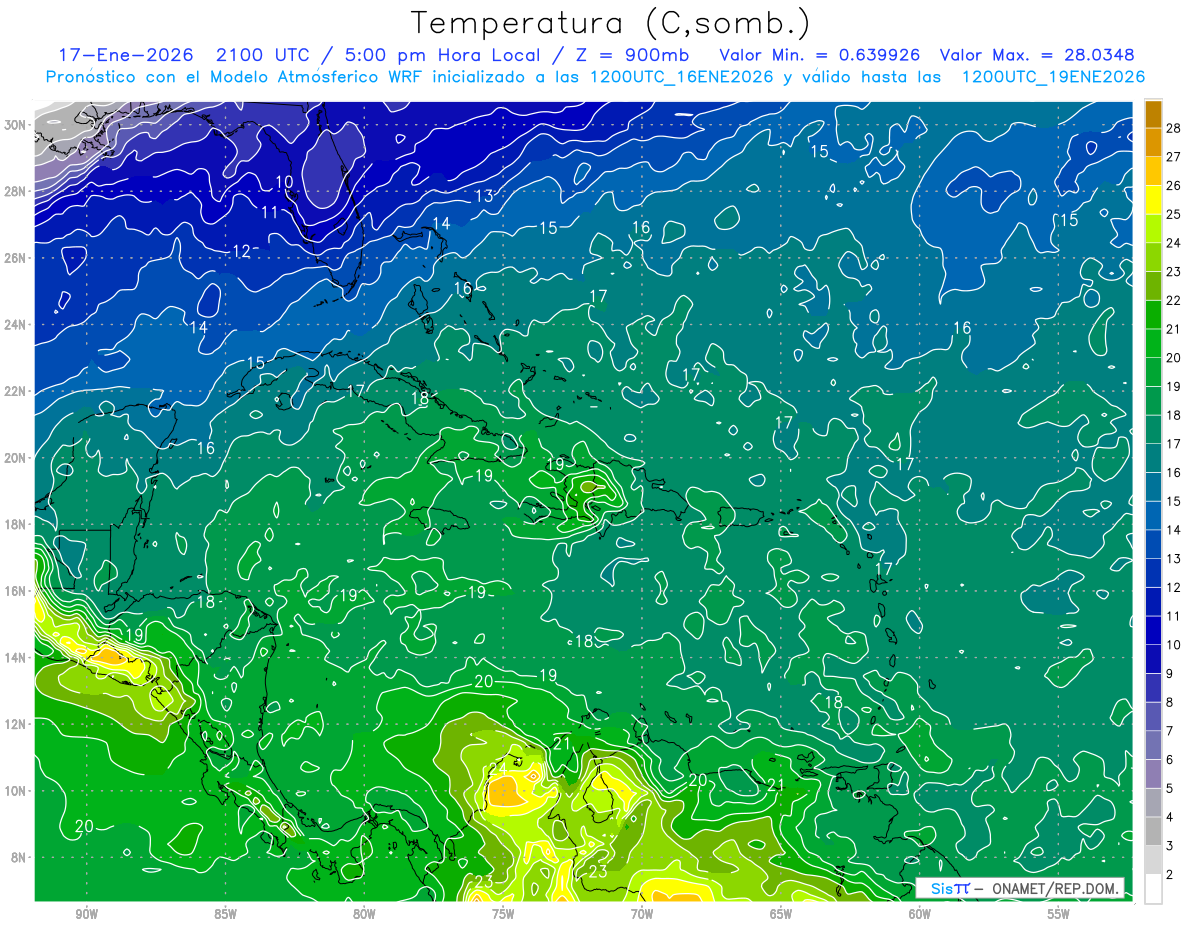Image resolution: width=1200 pixels, height=927 pixels.
Task: Click the 20N latitude axis label
Action: (17, 458)
